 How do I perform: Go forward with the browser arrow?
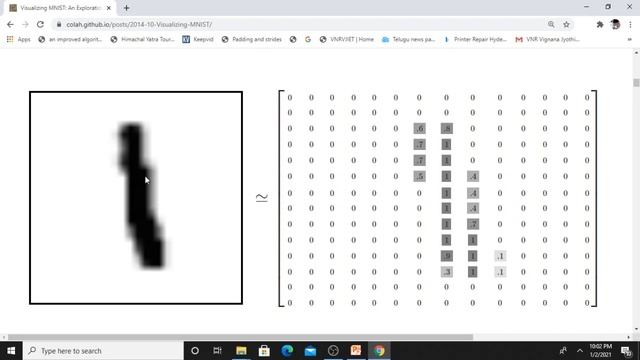pyautogui.click(x=25, y=24)
